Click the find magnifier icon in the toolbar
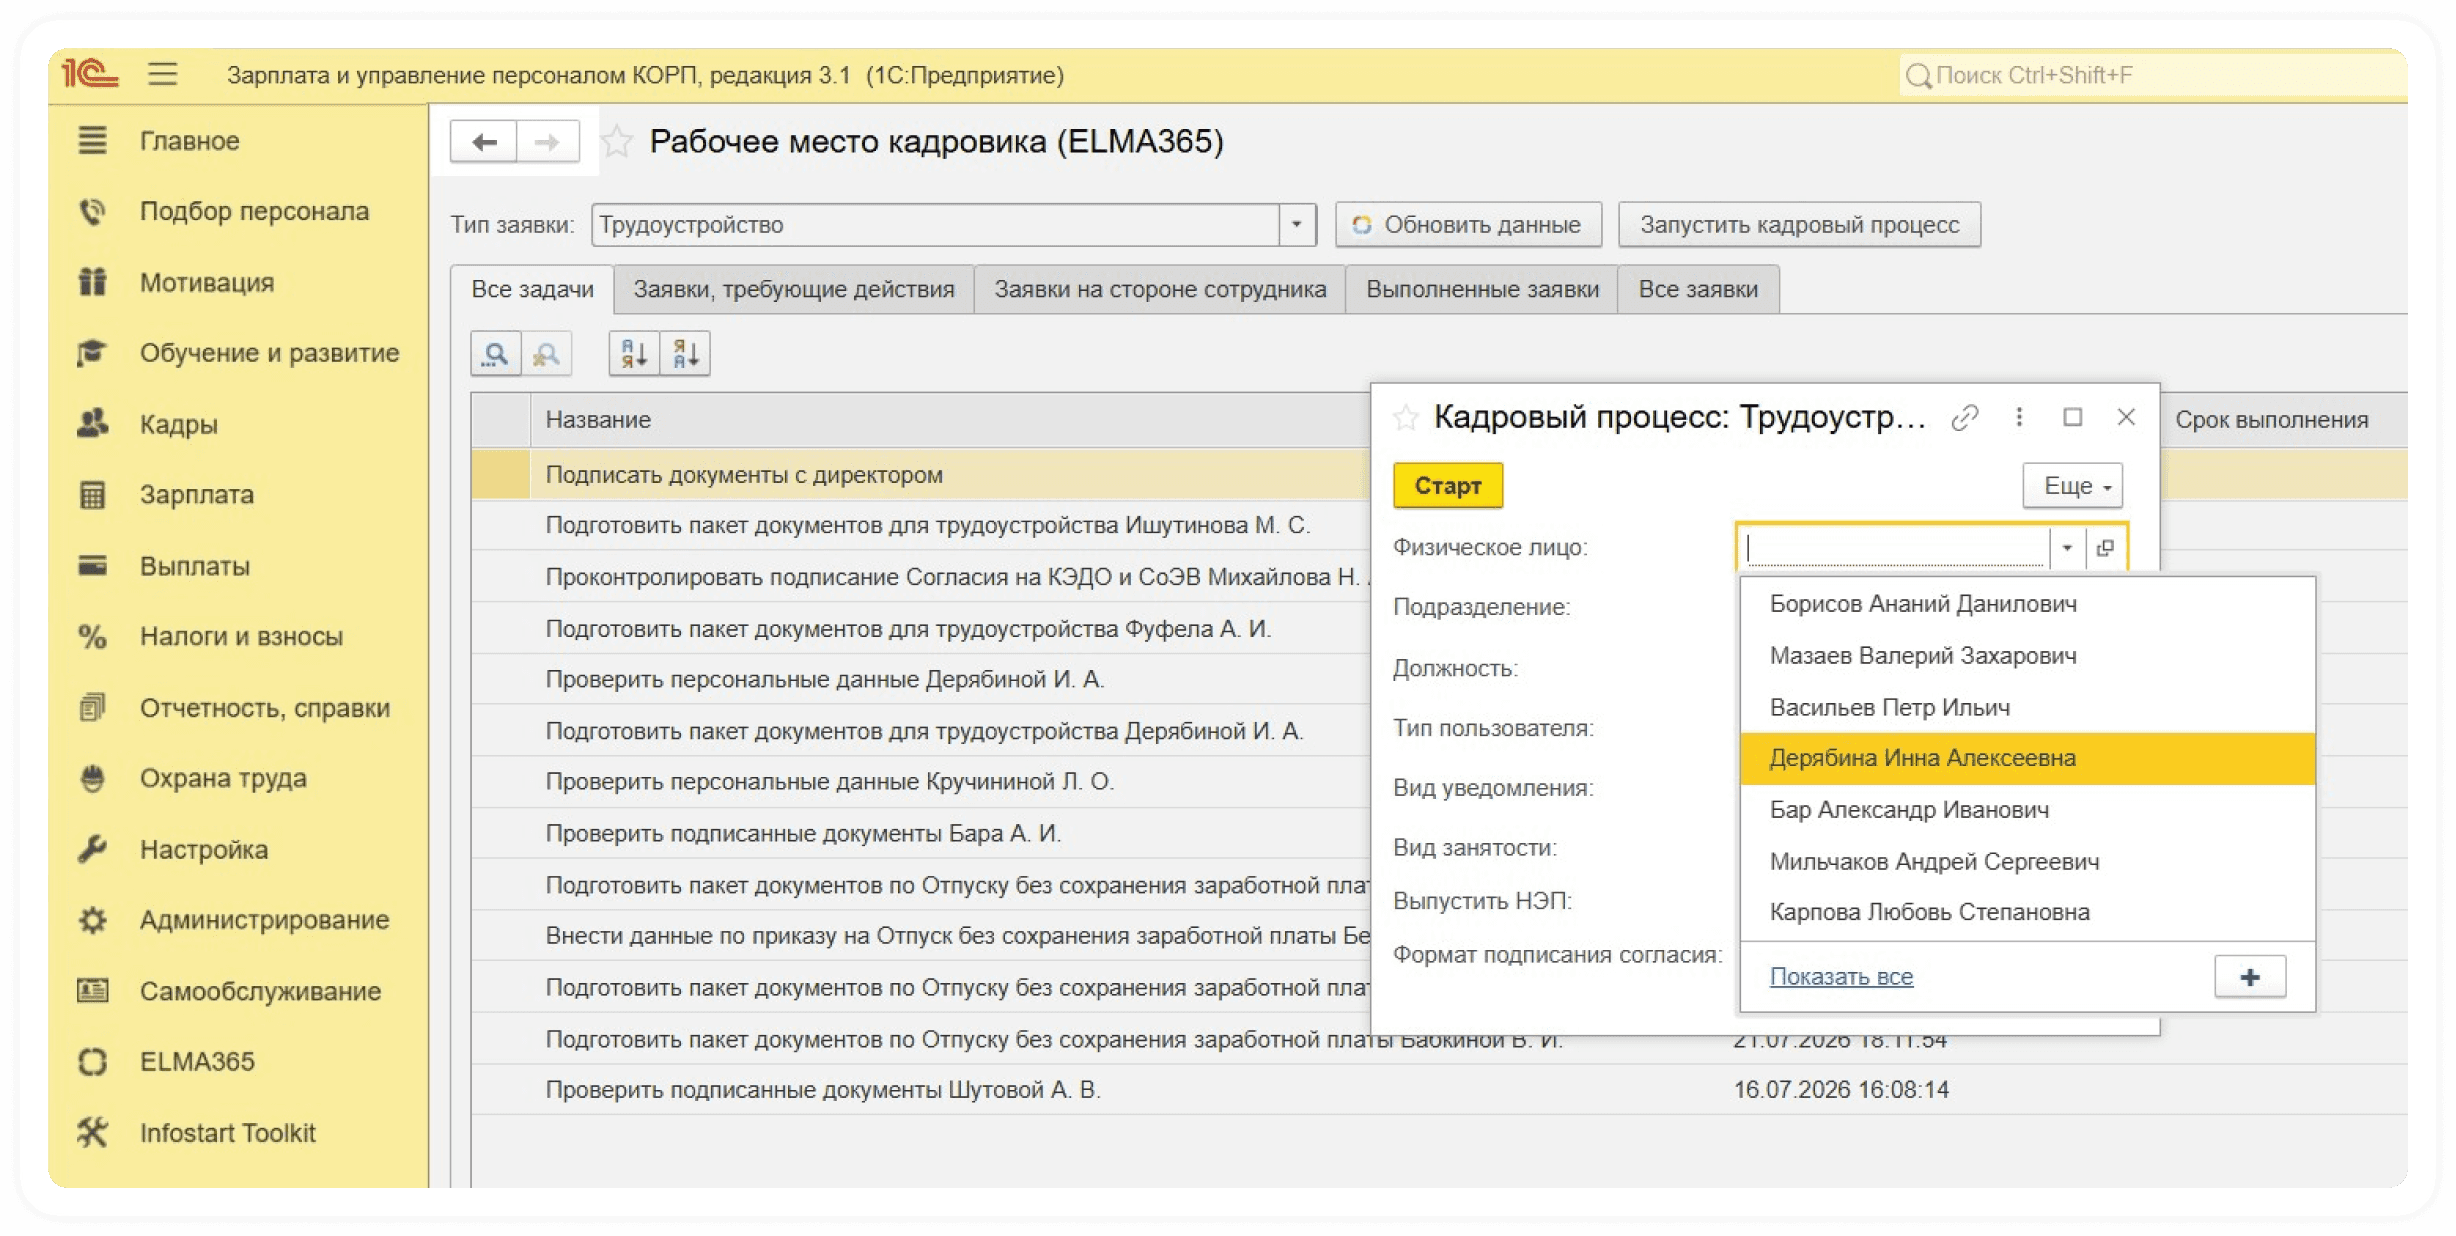The height and width of the screenshot is (1236, 2456). point(496,354)
